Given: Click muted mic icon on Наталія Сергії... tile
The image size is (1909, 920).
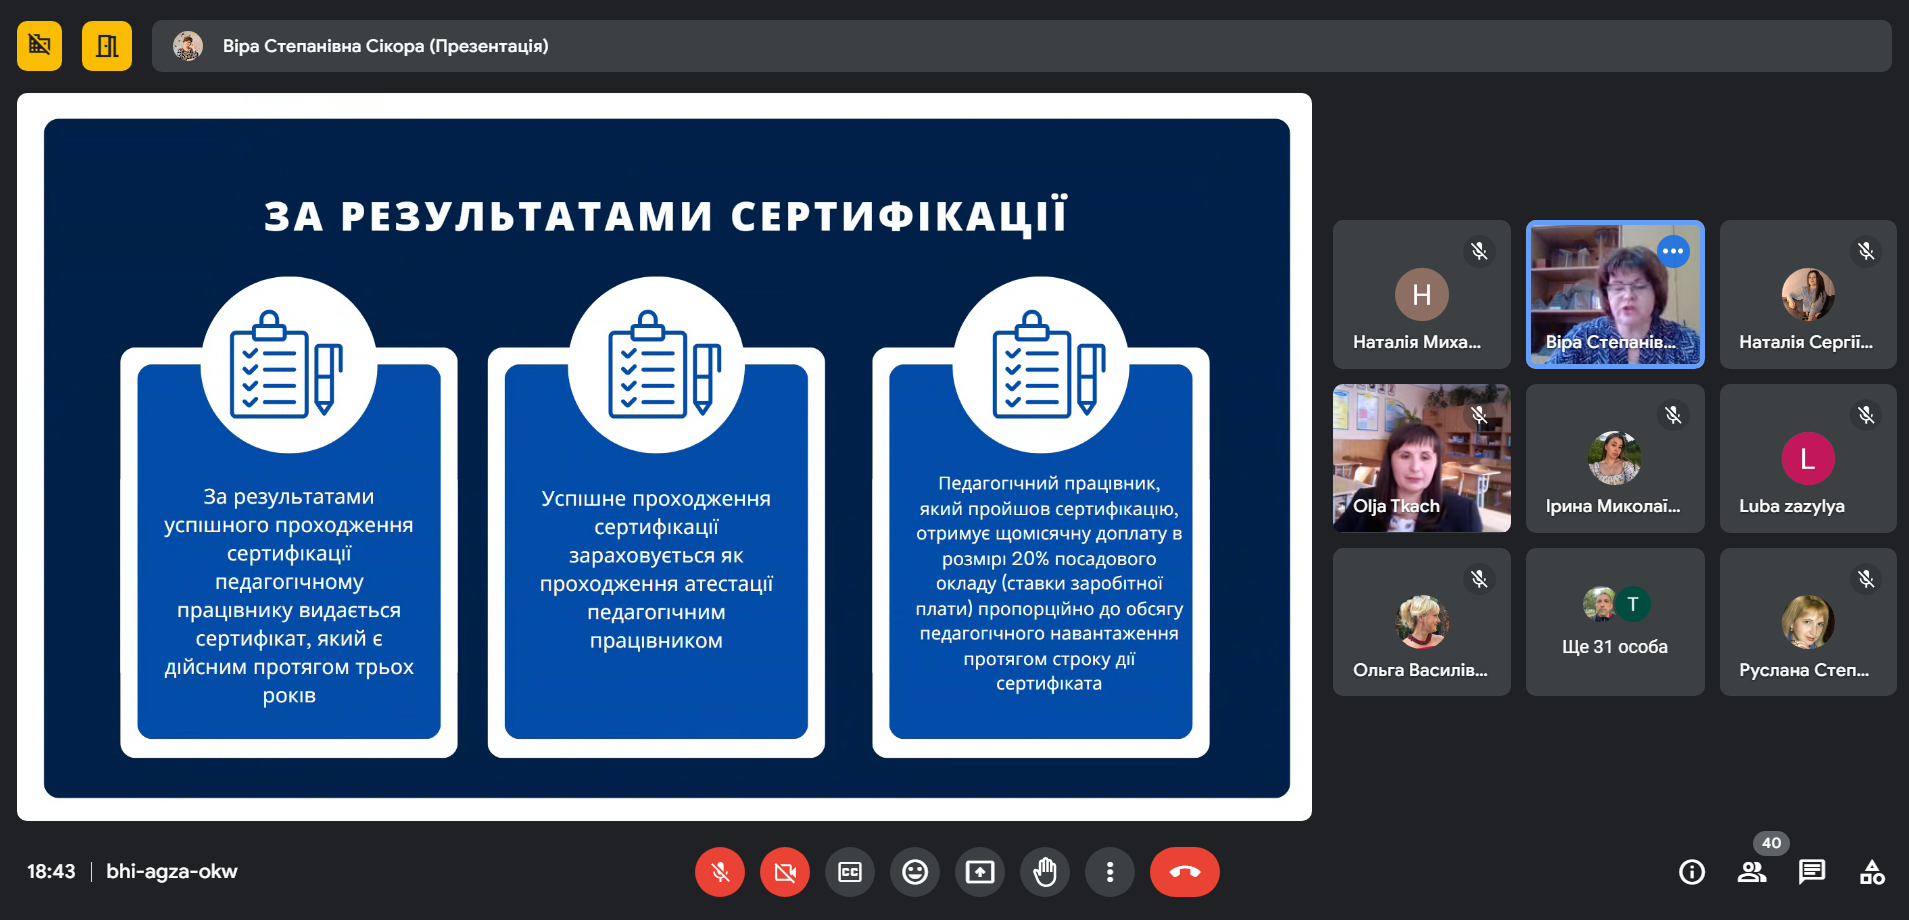Looking at the screenshot, I should click(x=1866, y=251).
